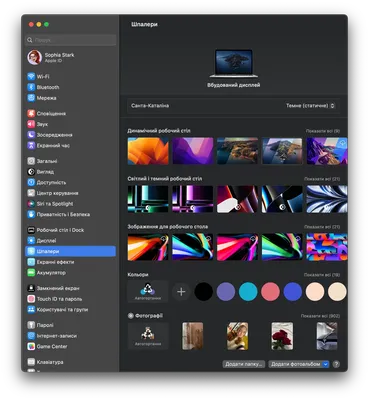Select the blue geometric shapes desktop picture
This screenshot has height=400, width=369.
pyautogui.click(x=327, y=247)
